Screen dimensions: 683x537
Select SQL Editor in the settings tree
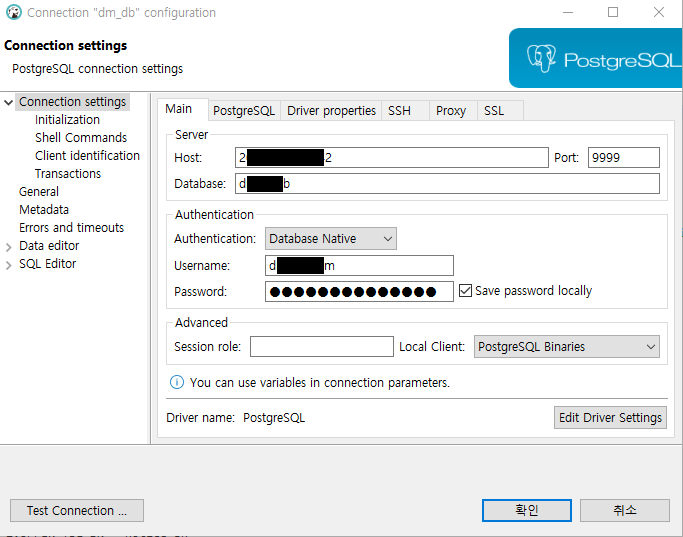47,264
